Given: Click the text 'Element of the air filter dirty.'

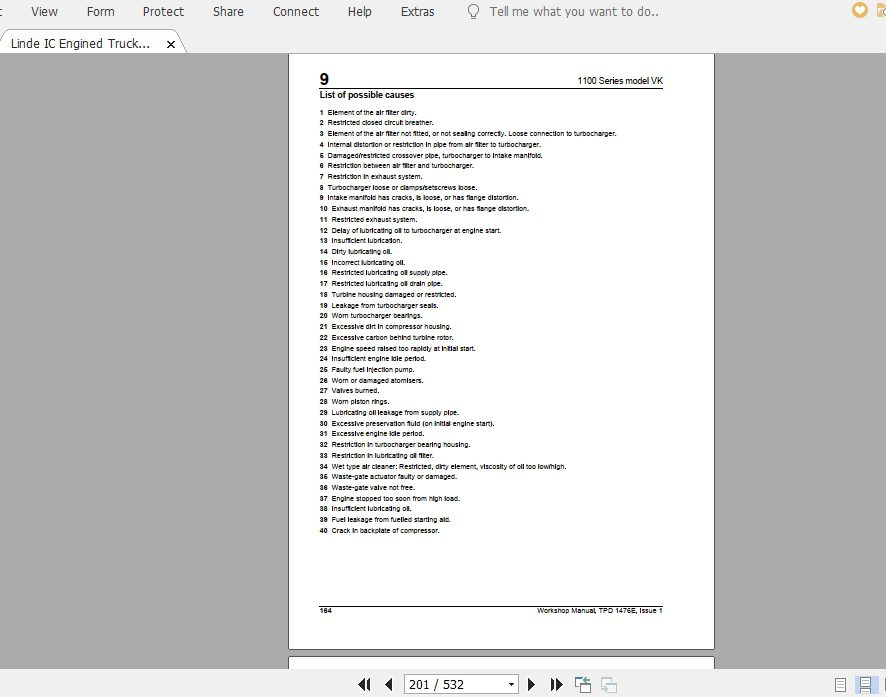Looking at the screenshot, I should 372,112.
